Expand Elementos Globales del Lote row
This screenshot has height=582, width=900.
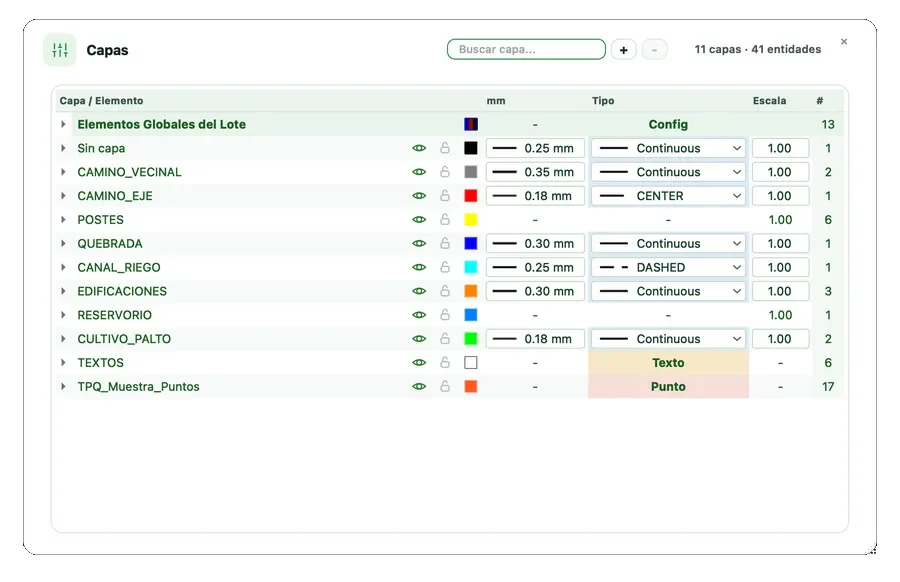click(x=63, y=124)
